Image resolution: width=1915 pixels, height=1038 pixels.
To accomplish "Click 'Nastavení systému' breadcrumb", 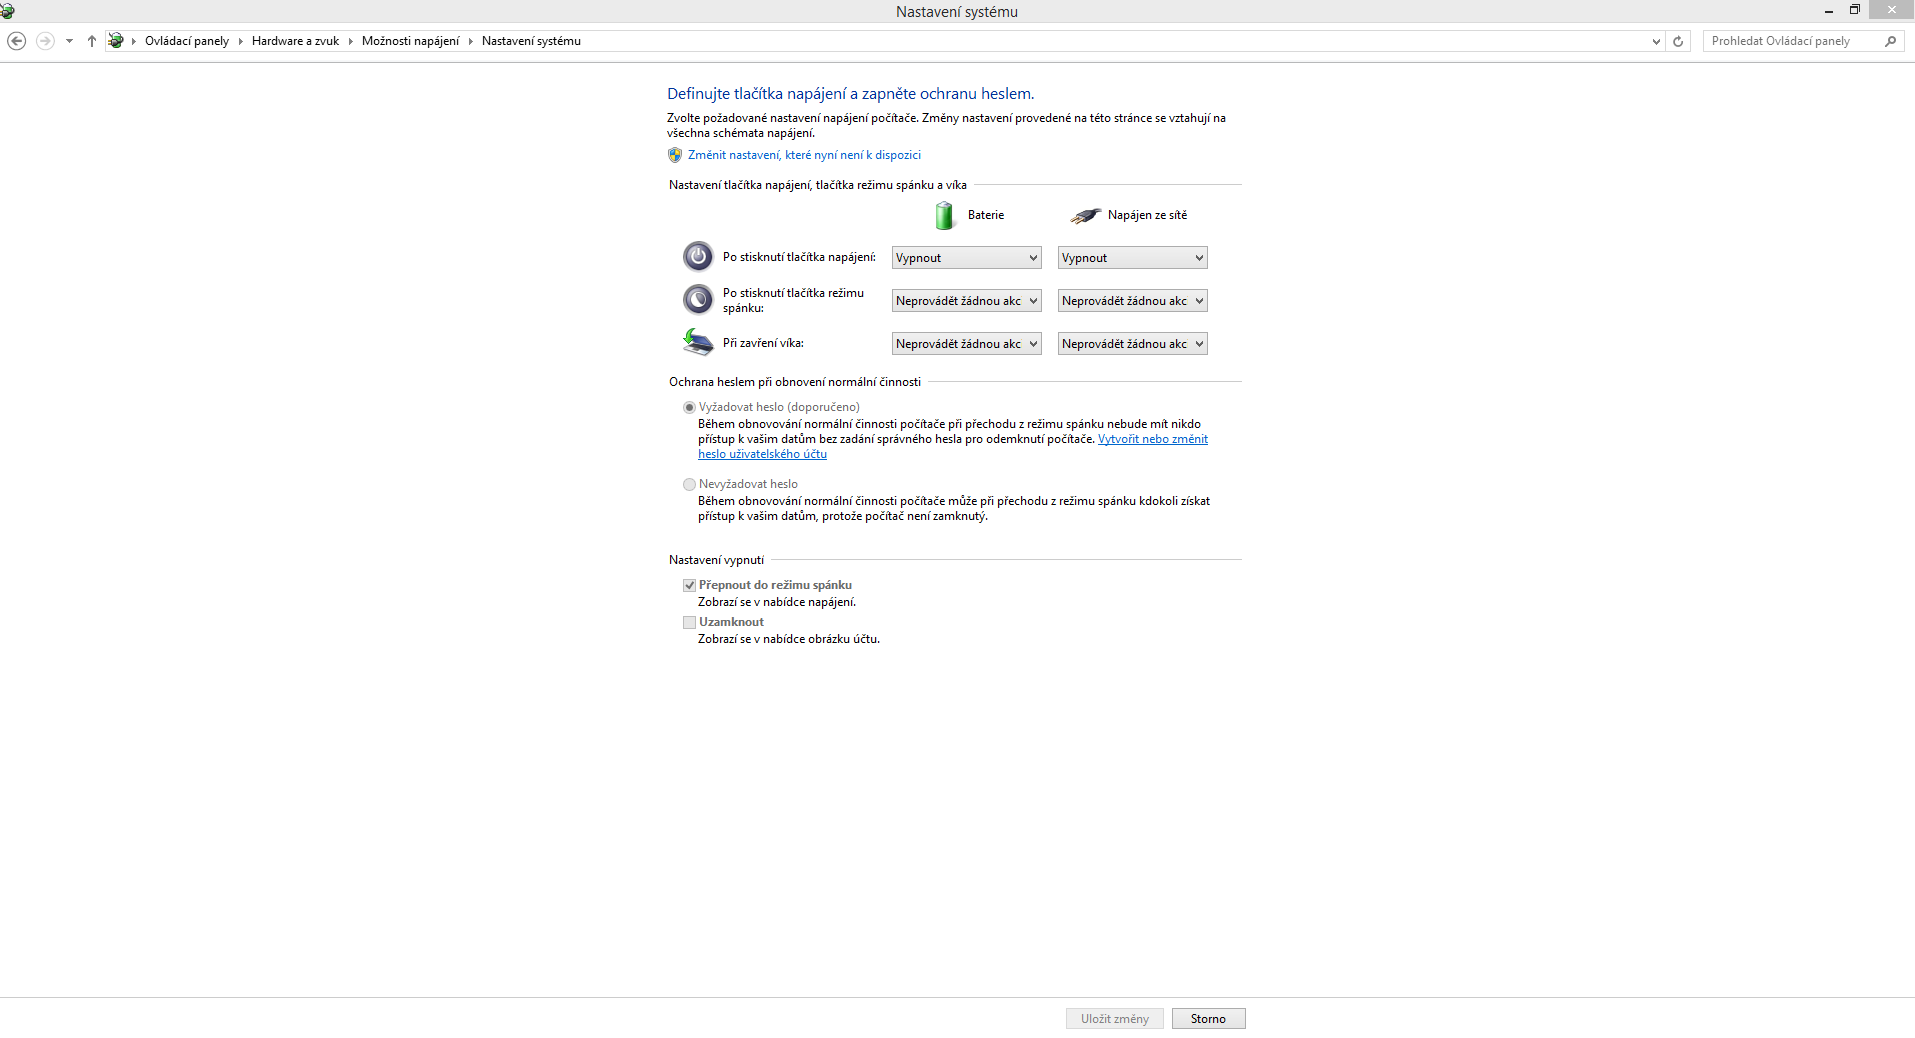I will 531,41.
